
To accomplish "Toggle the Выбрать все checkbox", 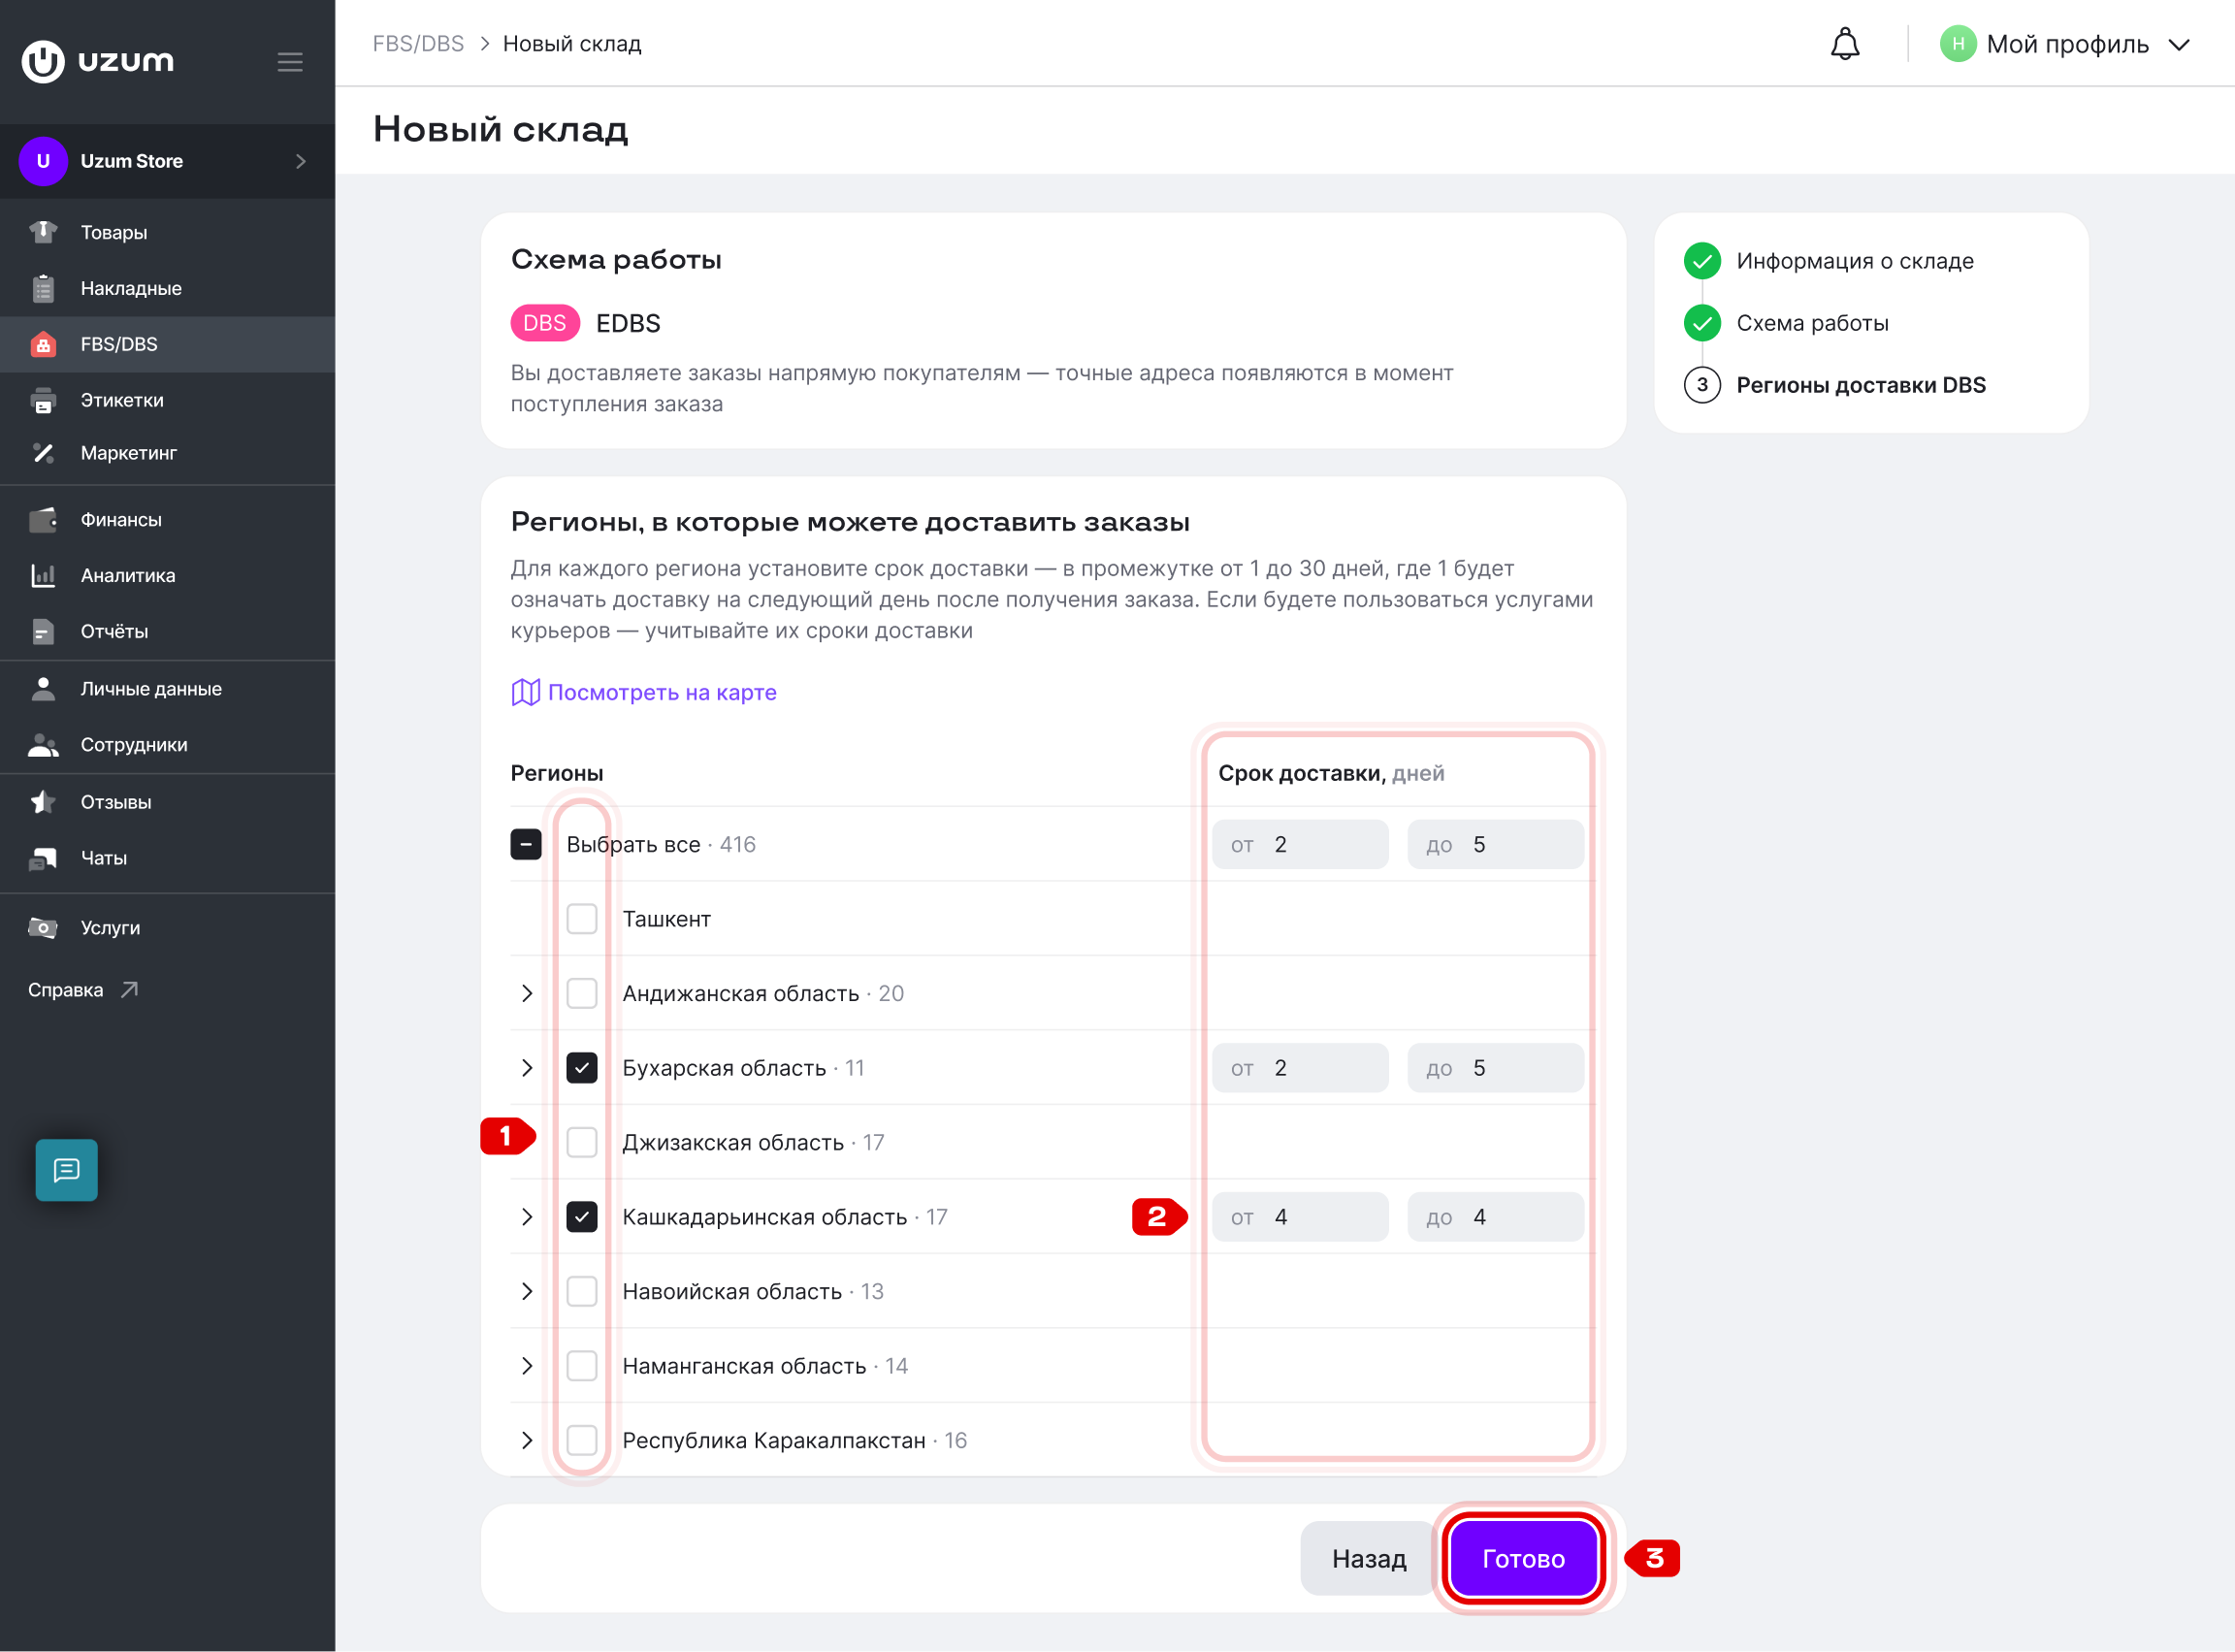I will point(526,844).
